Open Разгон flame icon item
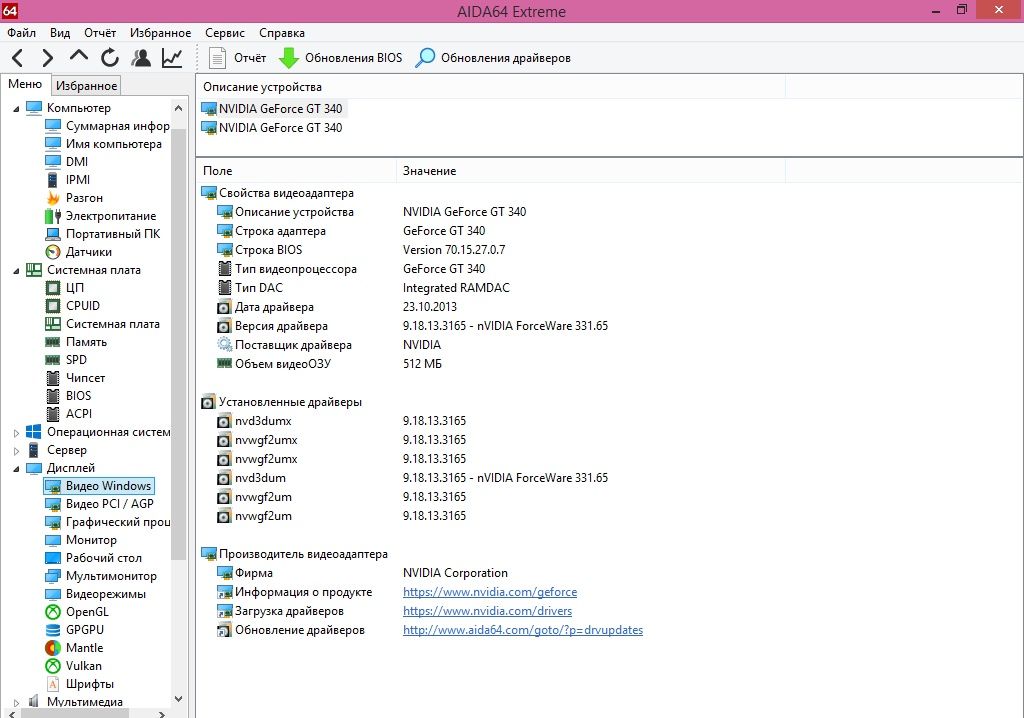Screen dimensions: 1024x718 coord(53,197)
